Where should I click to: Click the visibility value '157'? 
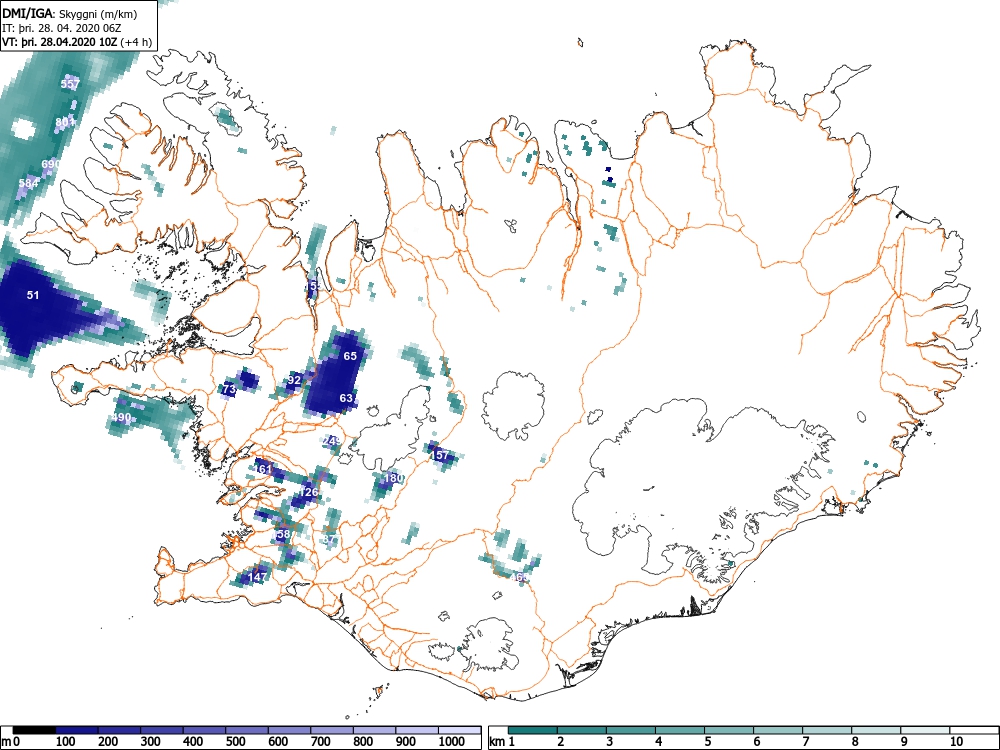(x=440, y=455)
